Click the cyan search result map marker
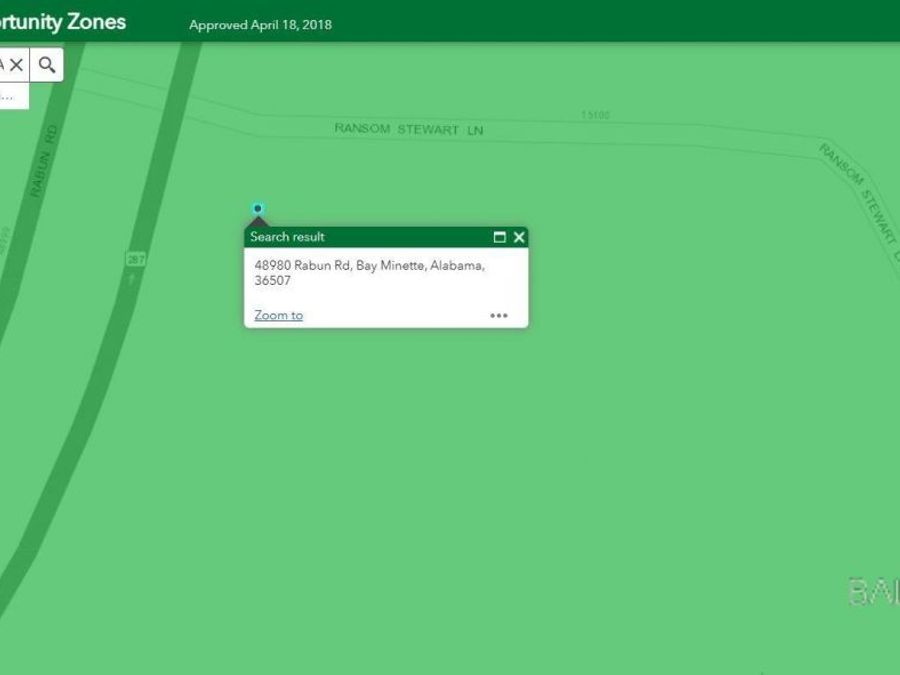 [x=258, y=208]
